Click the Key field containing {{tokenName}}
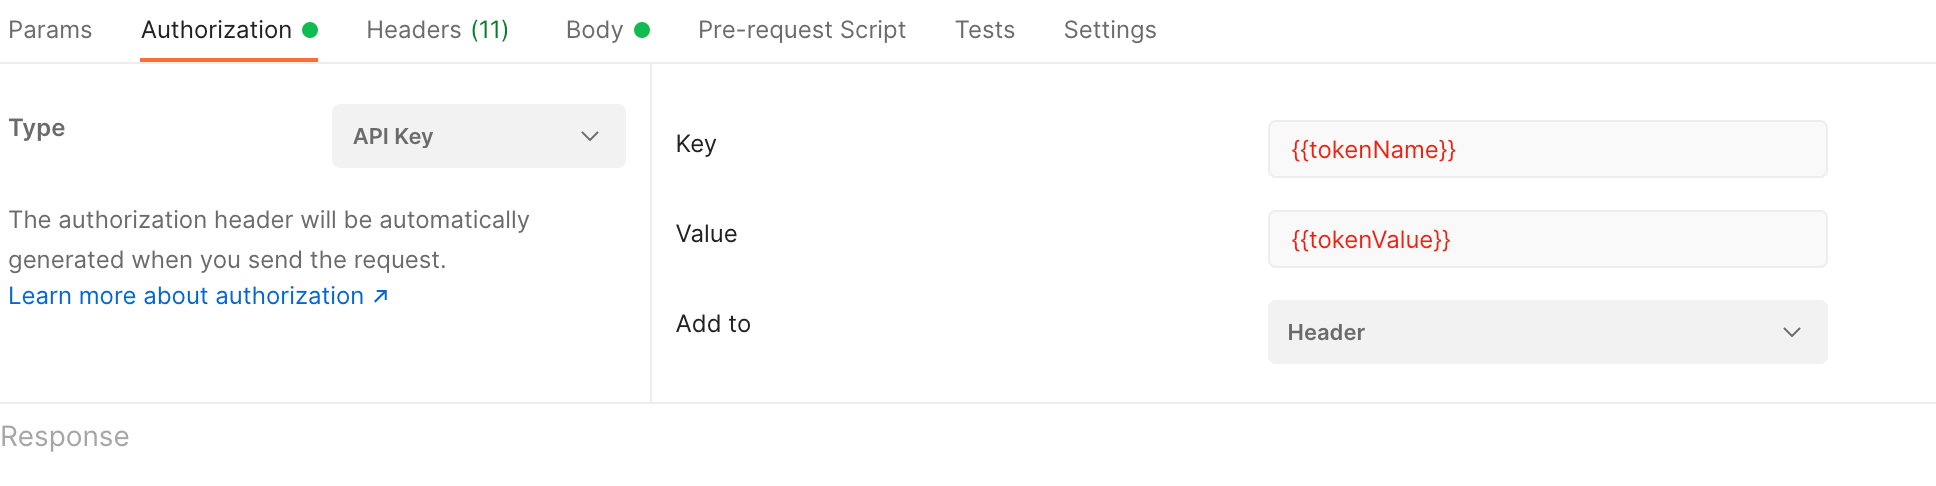 pyautogui.click(x=1546, y=149)
